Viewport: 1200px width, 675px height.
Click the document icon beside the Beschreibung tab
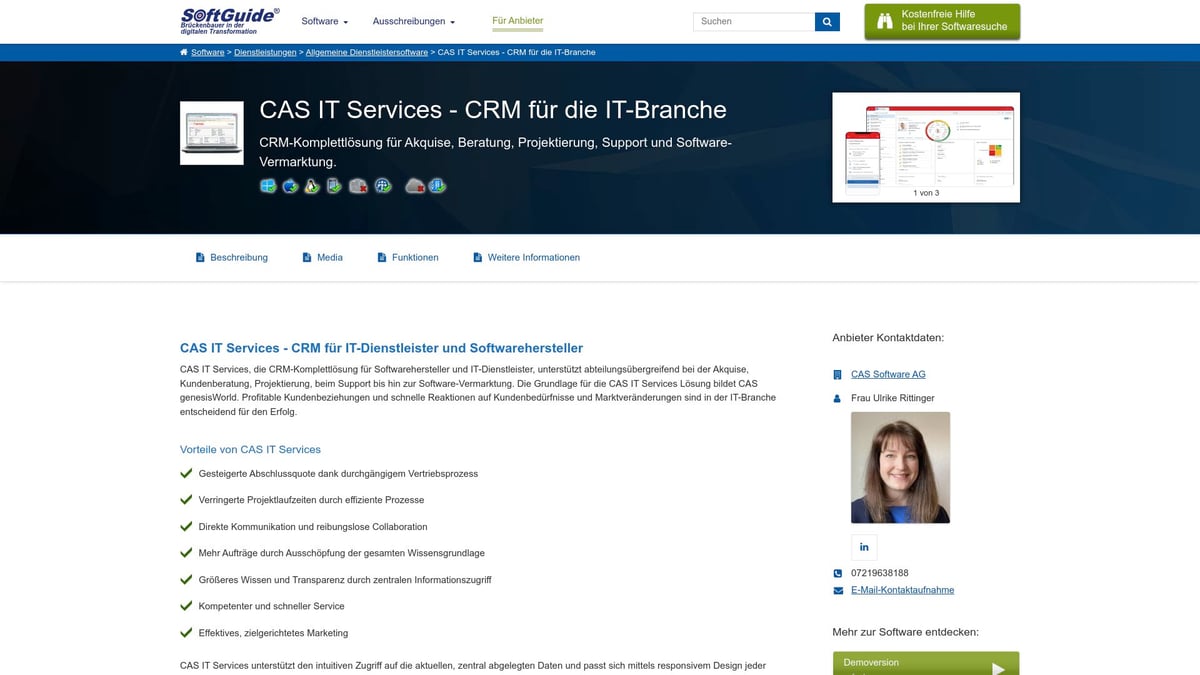[x=200, y=257]
